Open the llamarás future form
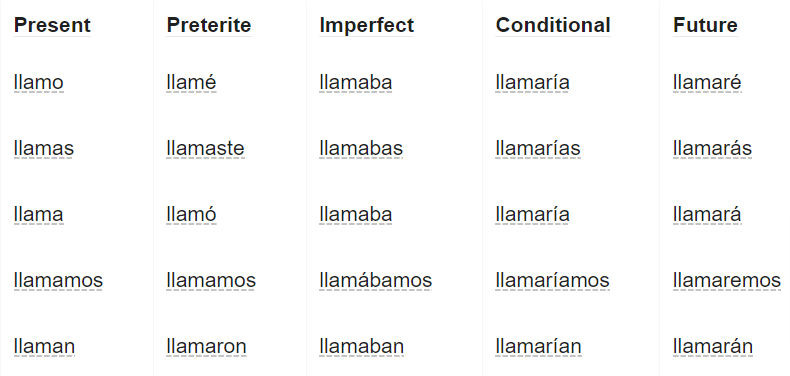The width and height of the screenshot is (790, 376). click(x=712, y=149)
